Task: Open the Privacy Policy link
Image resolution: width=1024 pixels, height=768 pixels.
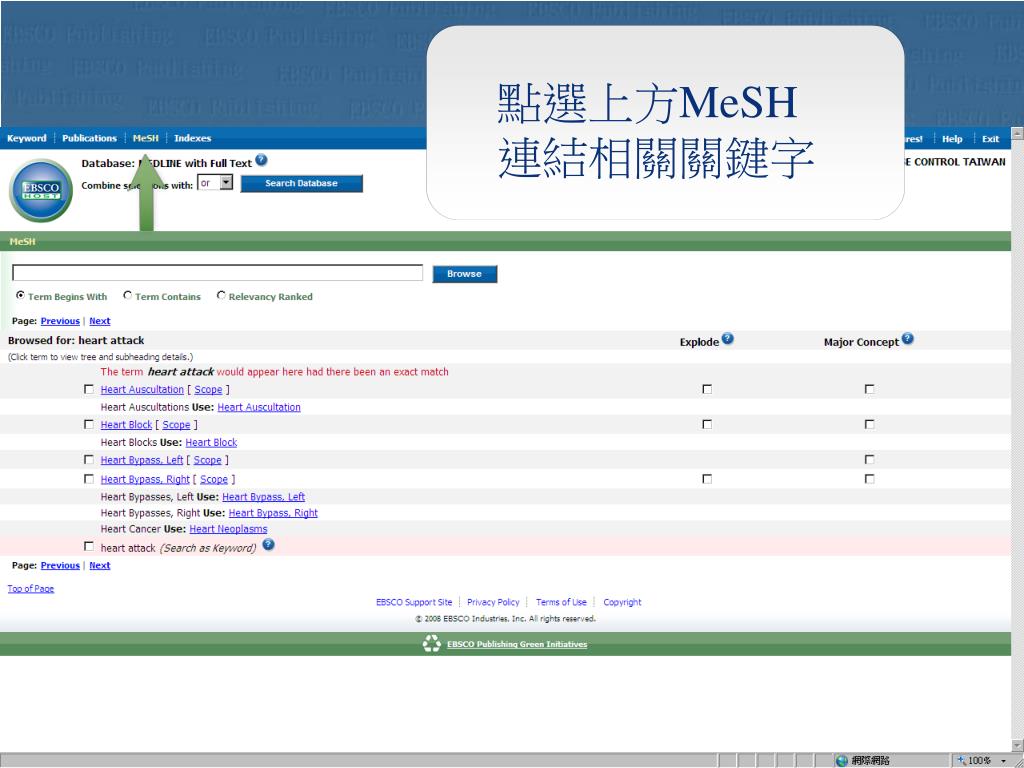Action: [493, 602]
